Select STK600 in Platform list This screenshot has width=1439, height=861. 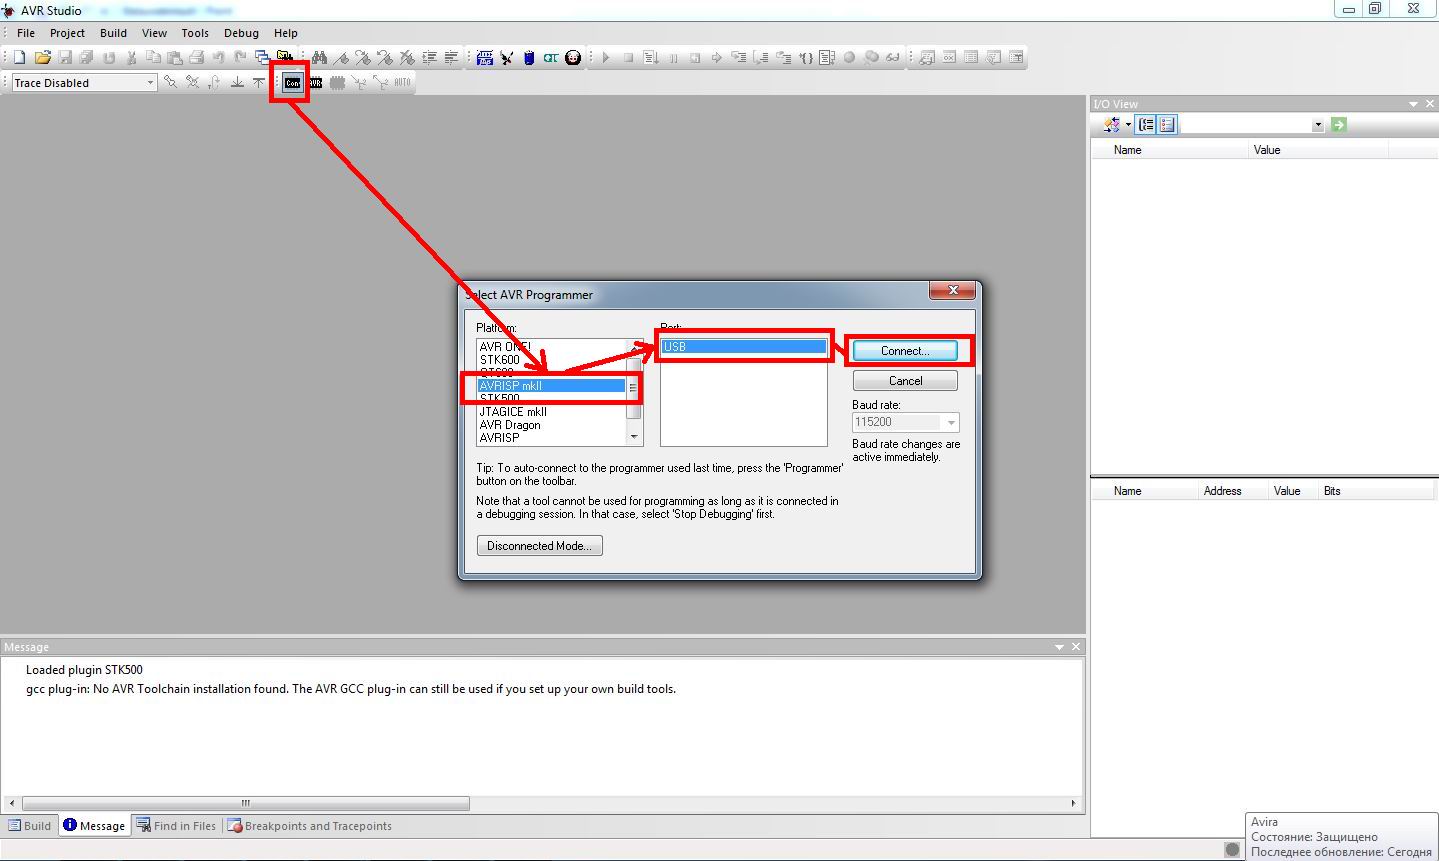tap(552, 360)
